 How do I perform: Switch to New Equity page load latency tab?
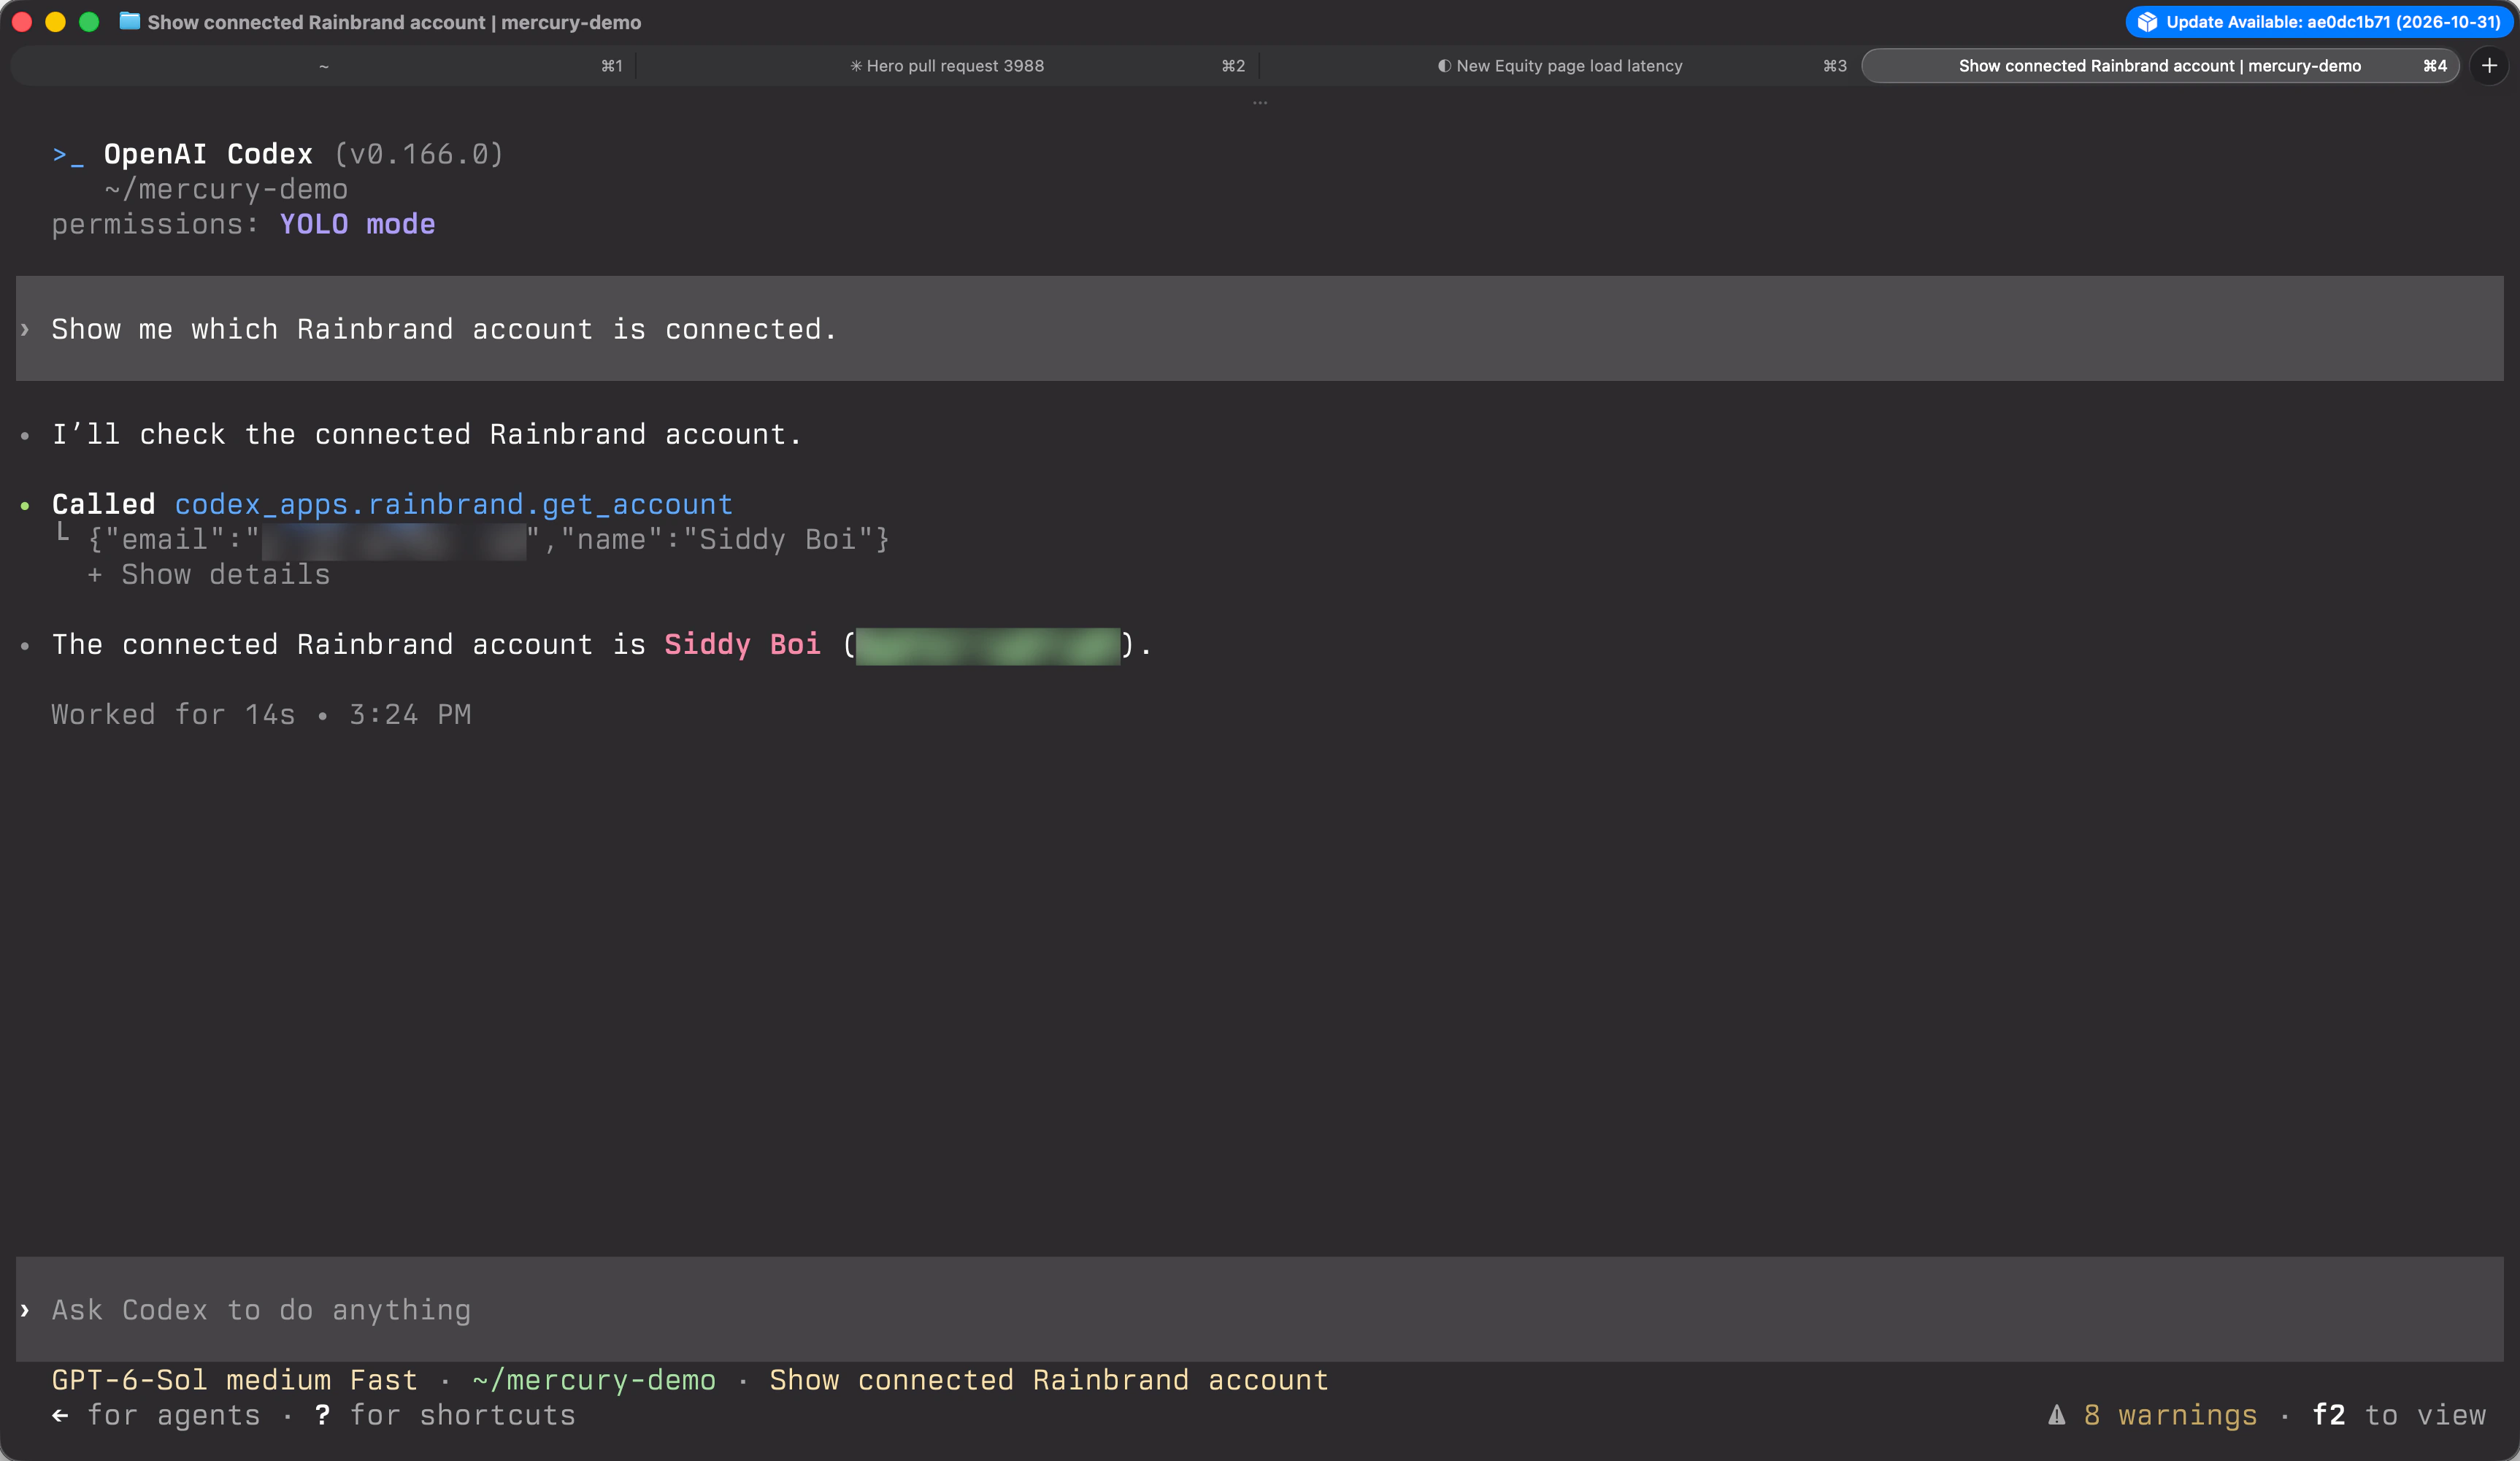[1560, 66]
